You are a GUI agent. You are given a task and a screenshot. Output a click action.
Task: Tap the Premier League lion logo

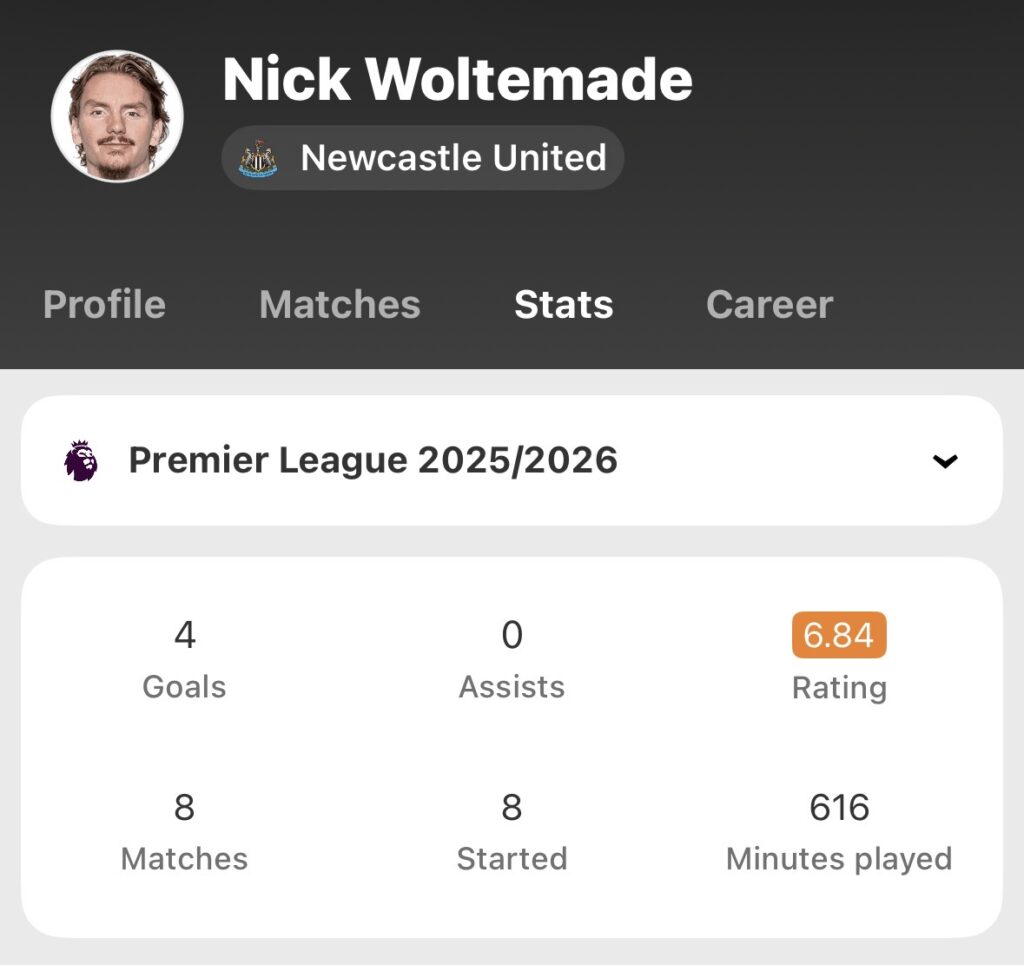coord(81,461)
